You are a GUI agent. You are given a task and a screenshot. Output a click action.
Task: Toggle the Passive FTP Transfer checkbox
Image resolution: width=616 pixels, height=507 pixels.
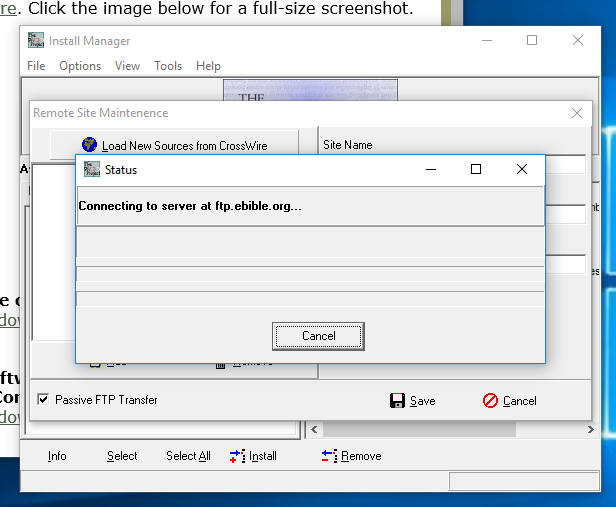(43, 400)
